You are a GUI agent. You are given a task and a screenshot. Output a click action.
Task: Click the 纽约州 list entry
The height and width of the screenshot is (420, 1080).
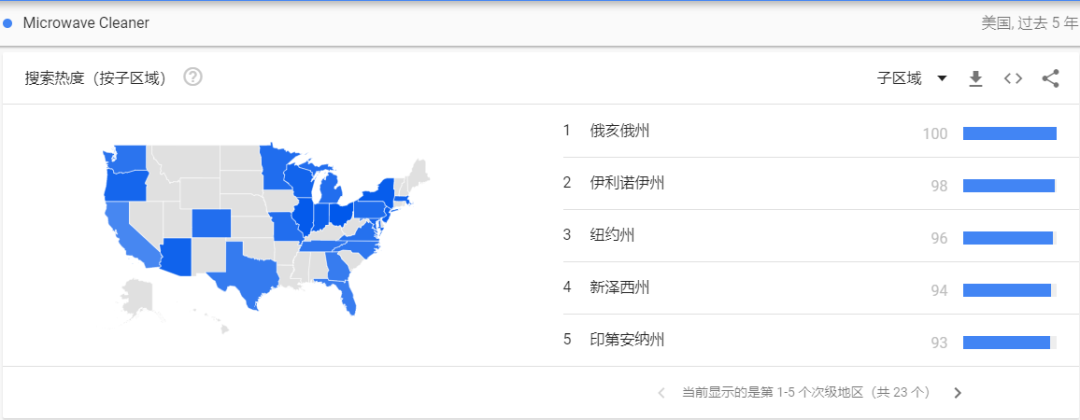[612, 235]
